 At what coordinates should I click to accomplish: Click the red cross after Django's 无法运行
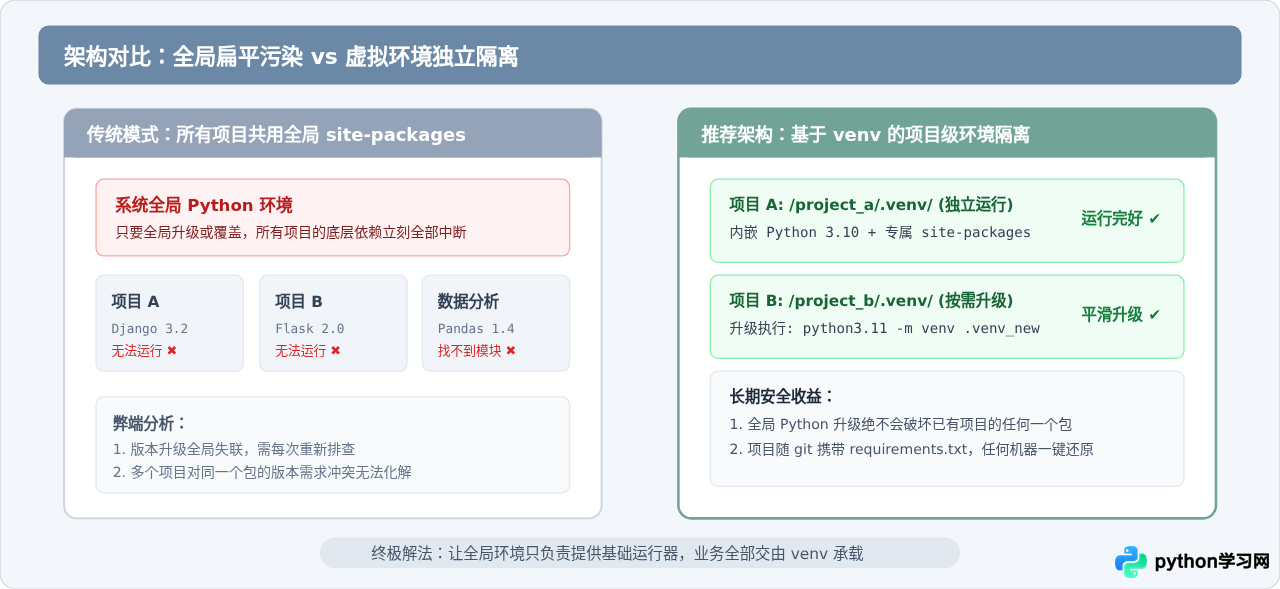click(172, 351)
